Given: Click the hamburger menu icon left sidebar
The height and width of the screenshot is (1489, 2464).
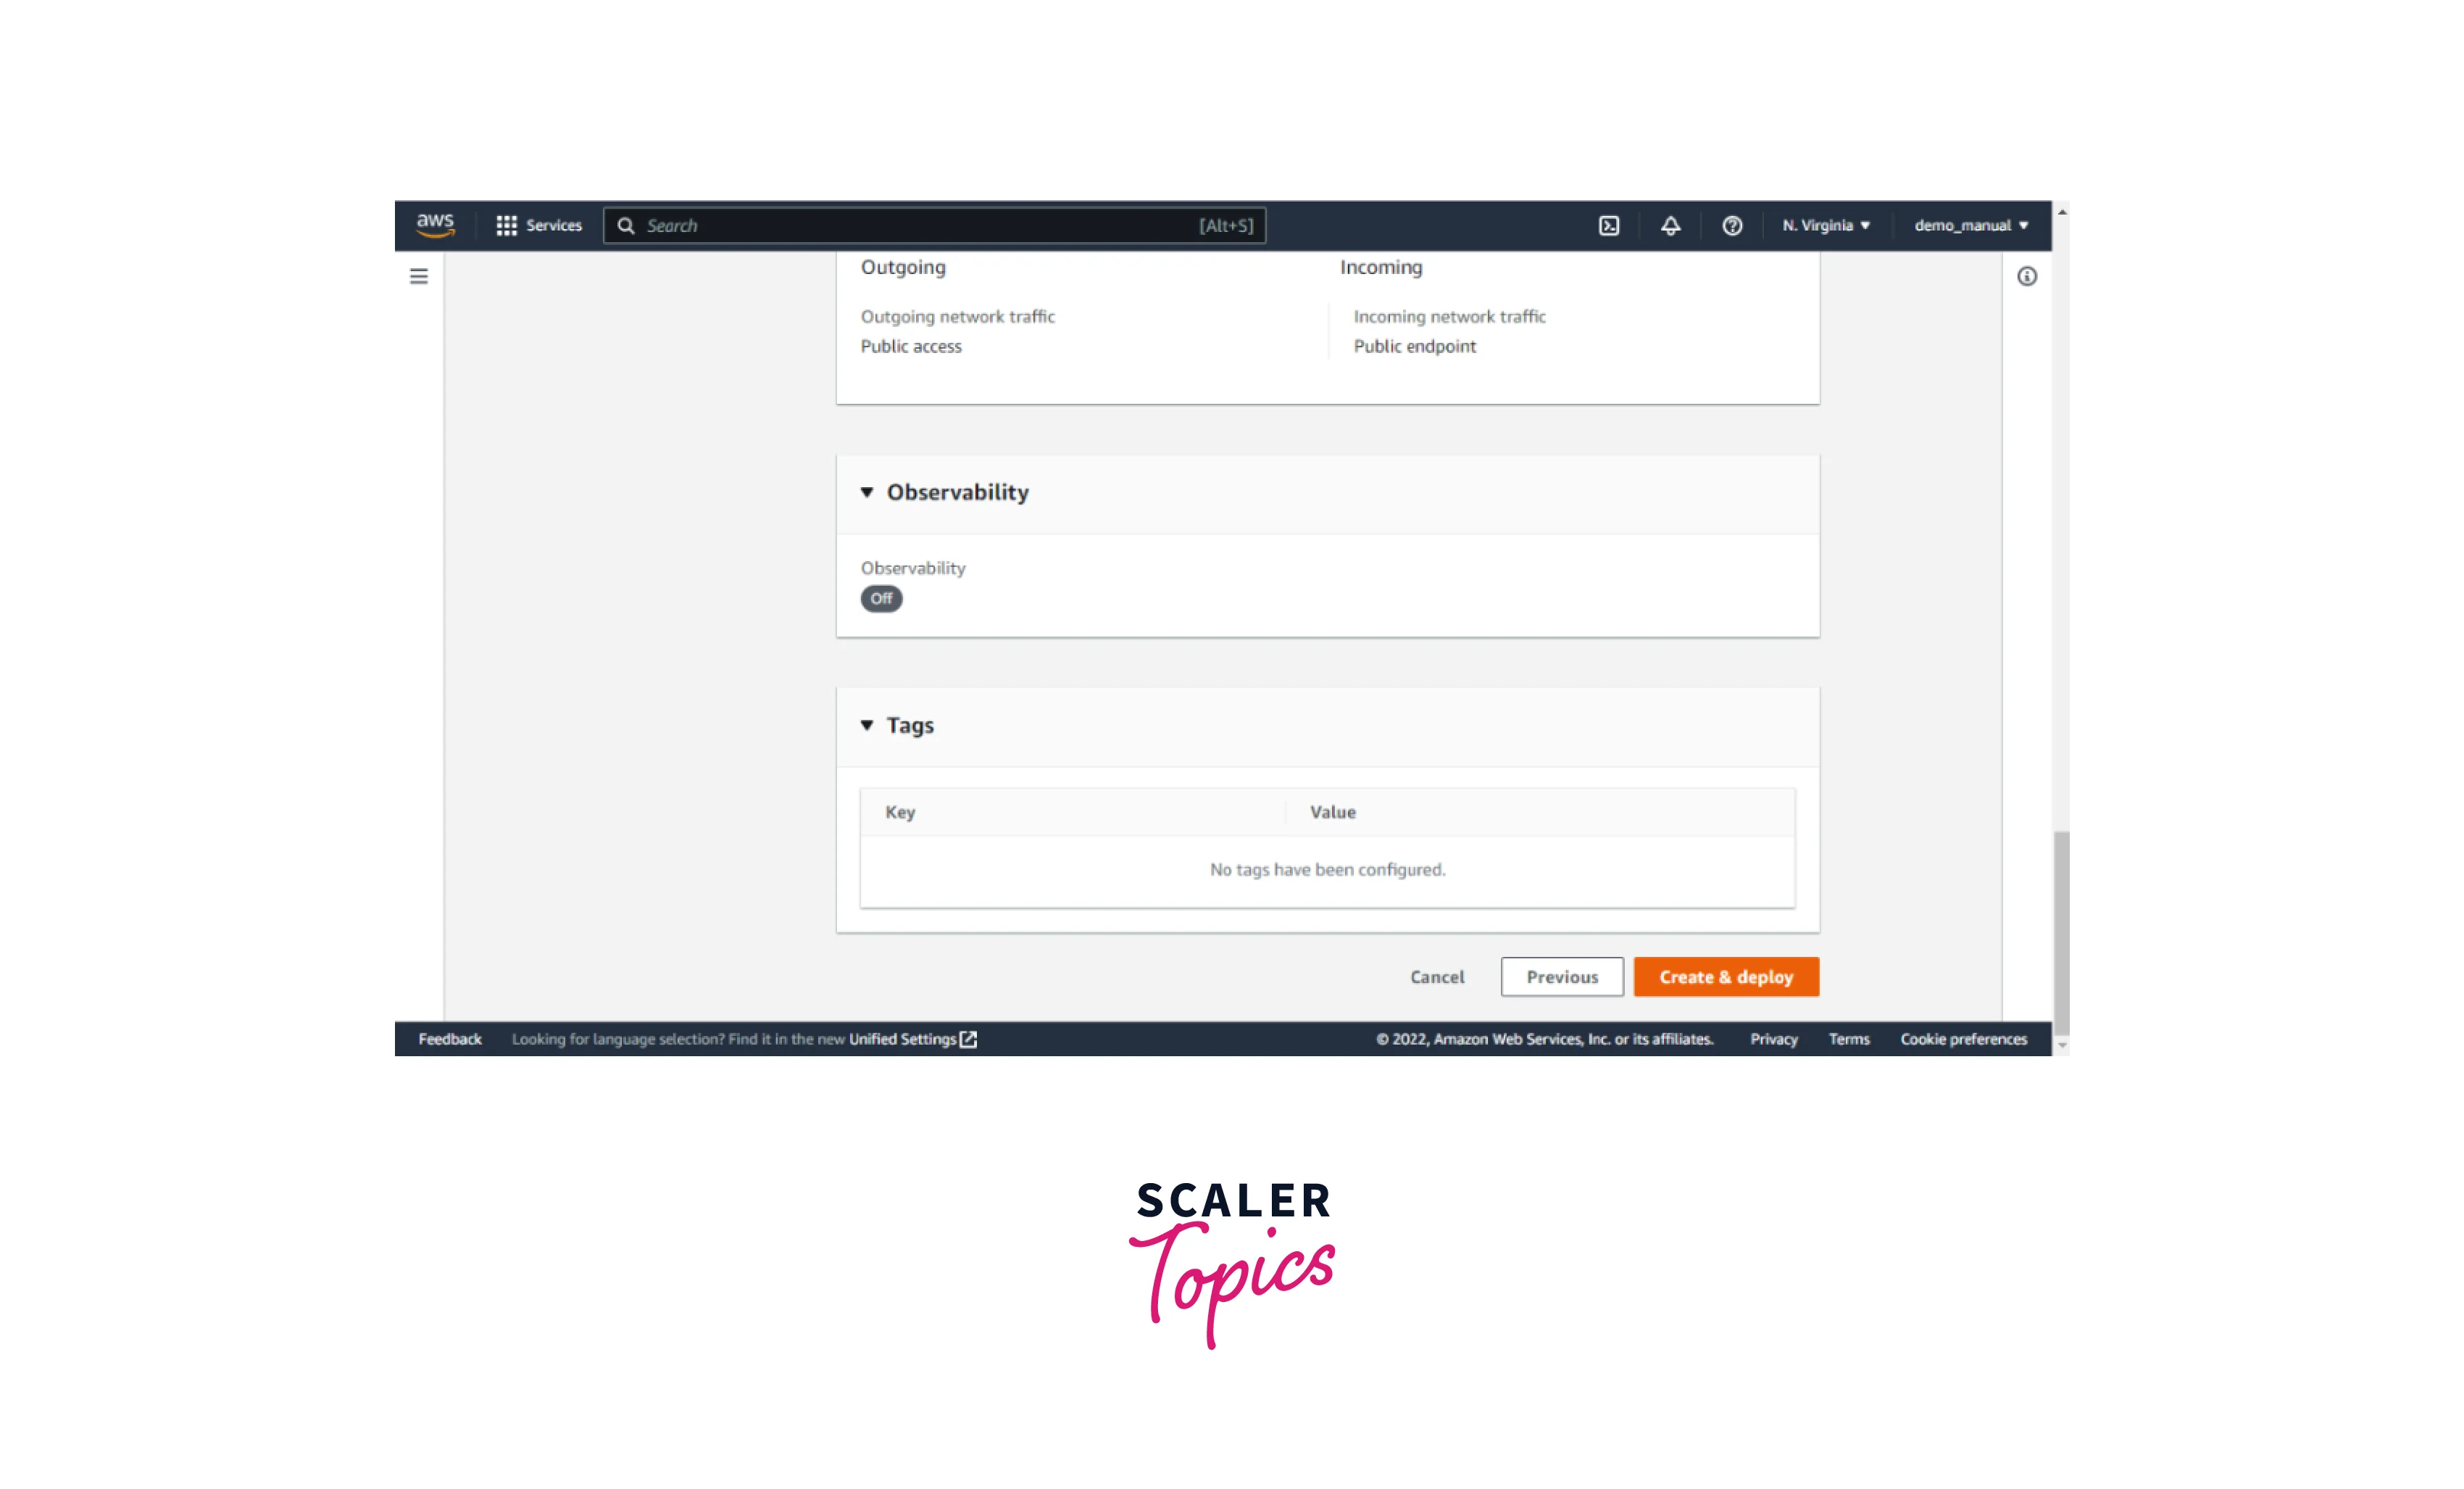Looking at the screenshot, I should pos(419,276).
